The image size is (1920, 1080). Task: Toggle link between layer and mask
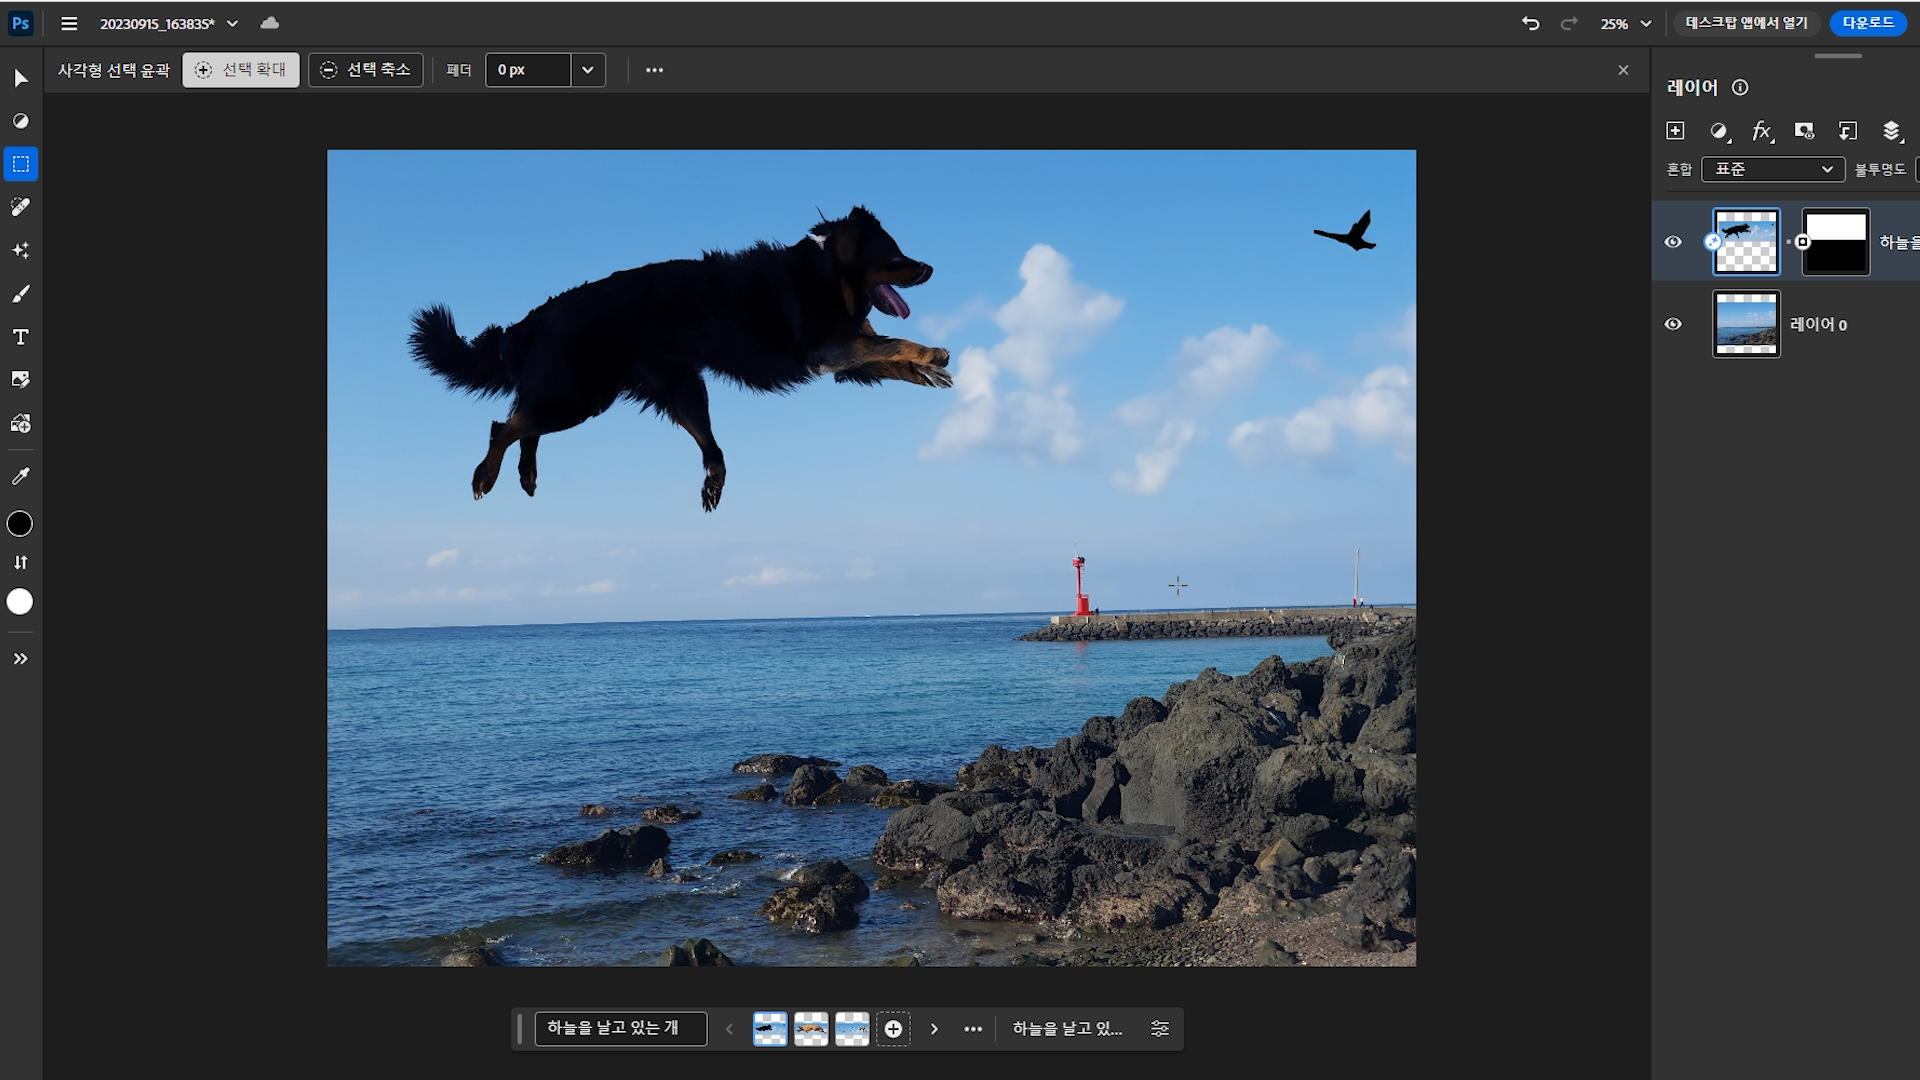click(1789, 242)
